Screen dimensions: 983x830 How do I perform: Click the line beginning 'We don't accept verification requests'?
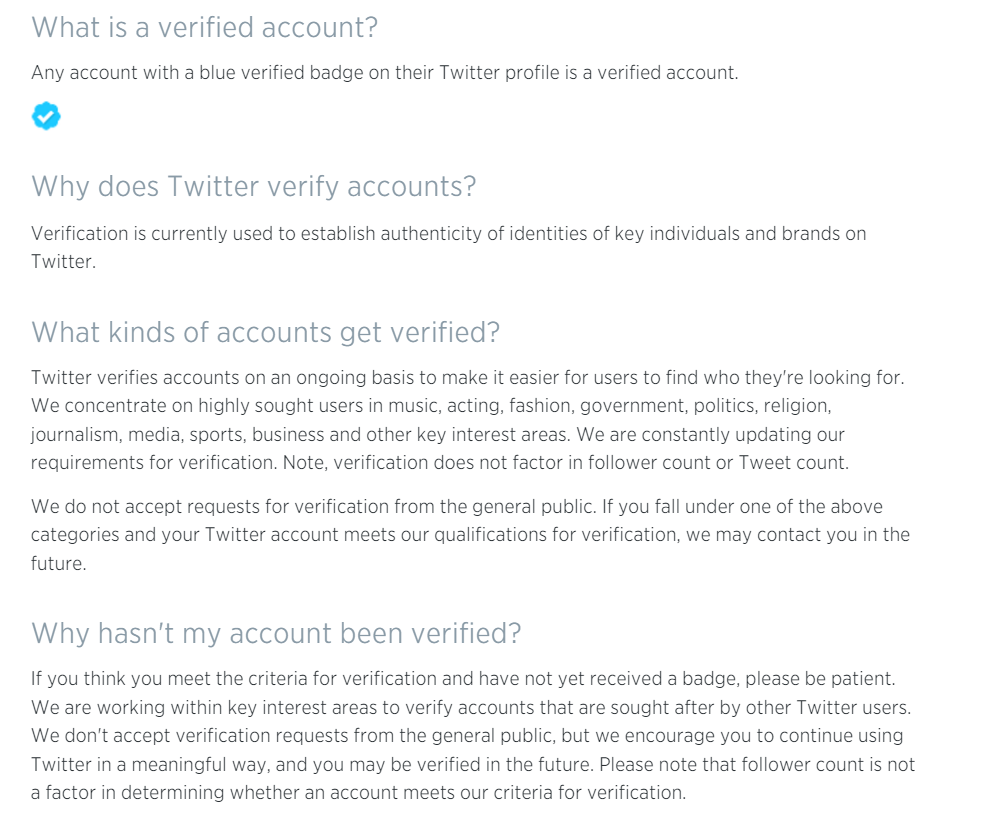pyautogui.click(x=467, y=736)
